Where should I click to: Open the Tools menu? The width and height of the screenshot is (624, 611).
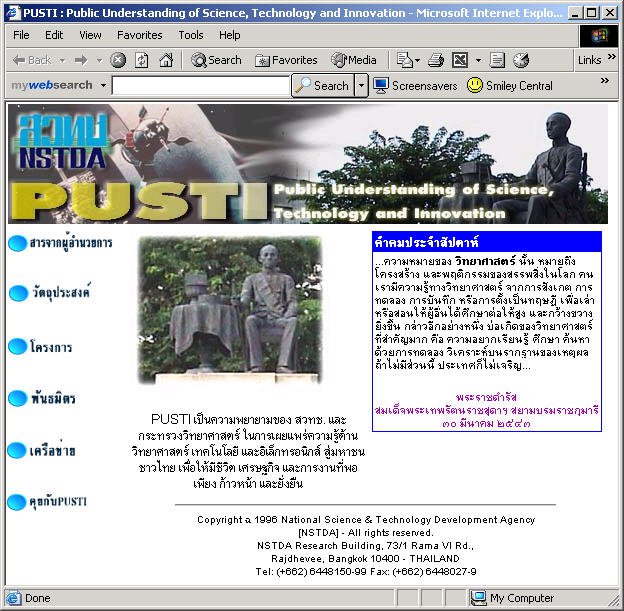(191, 35)
